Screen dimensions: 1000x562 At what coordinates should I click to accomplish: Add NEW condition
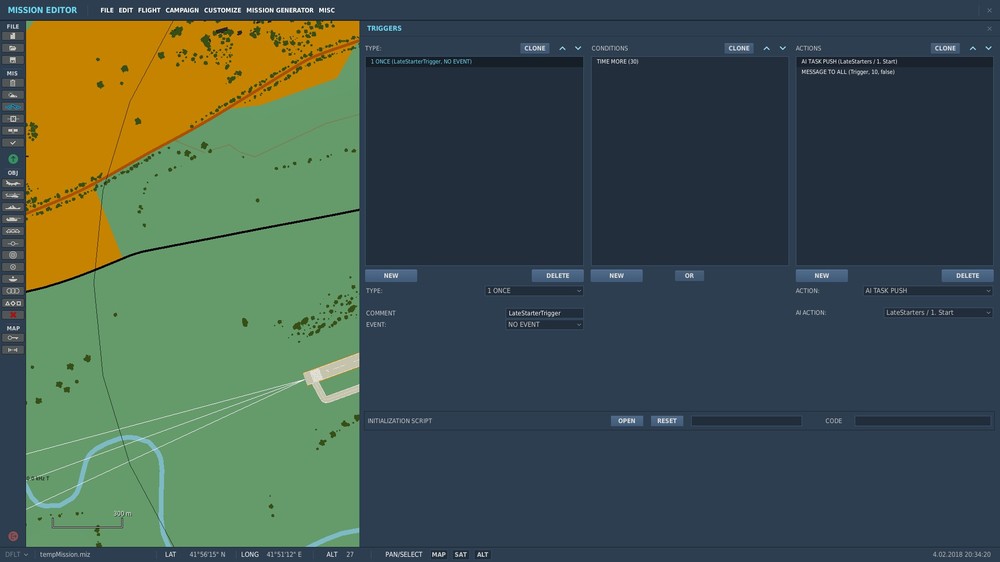tap(616, 276)
